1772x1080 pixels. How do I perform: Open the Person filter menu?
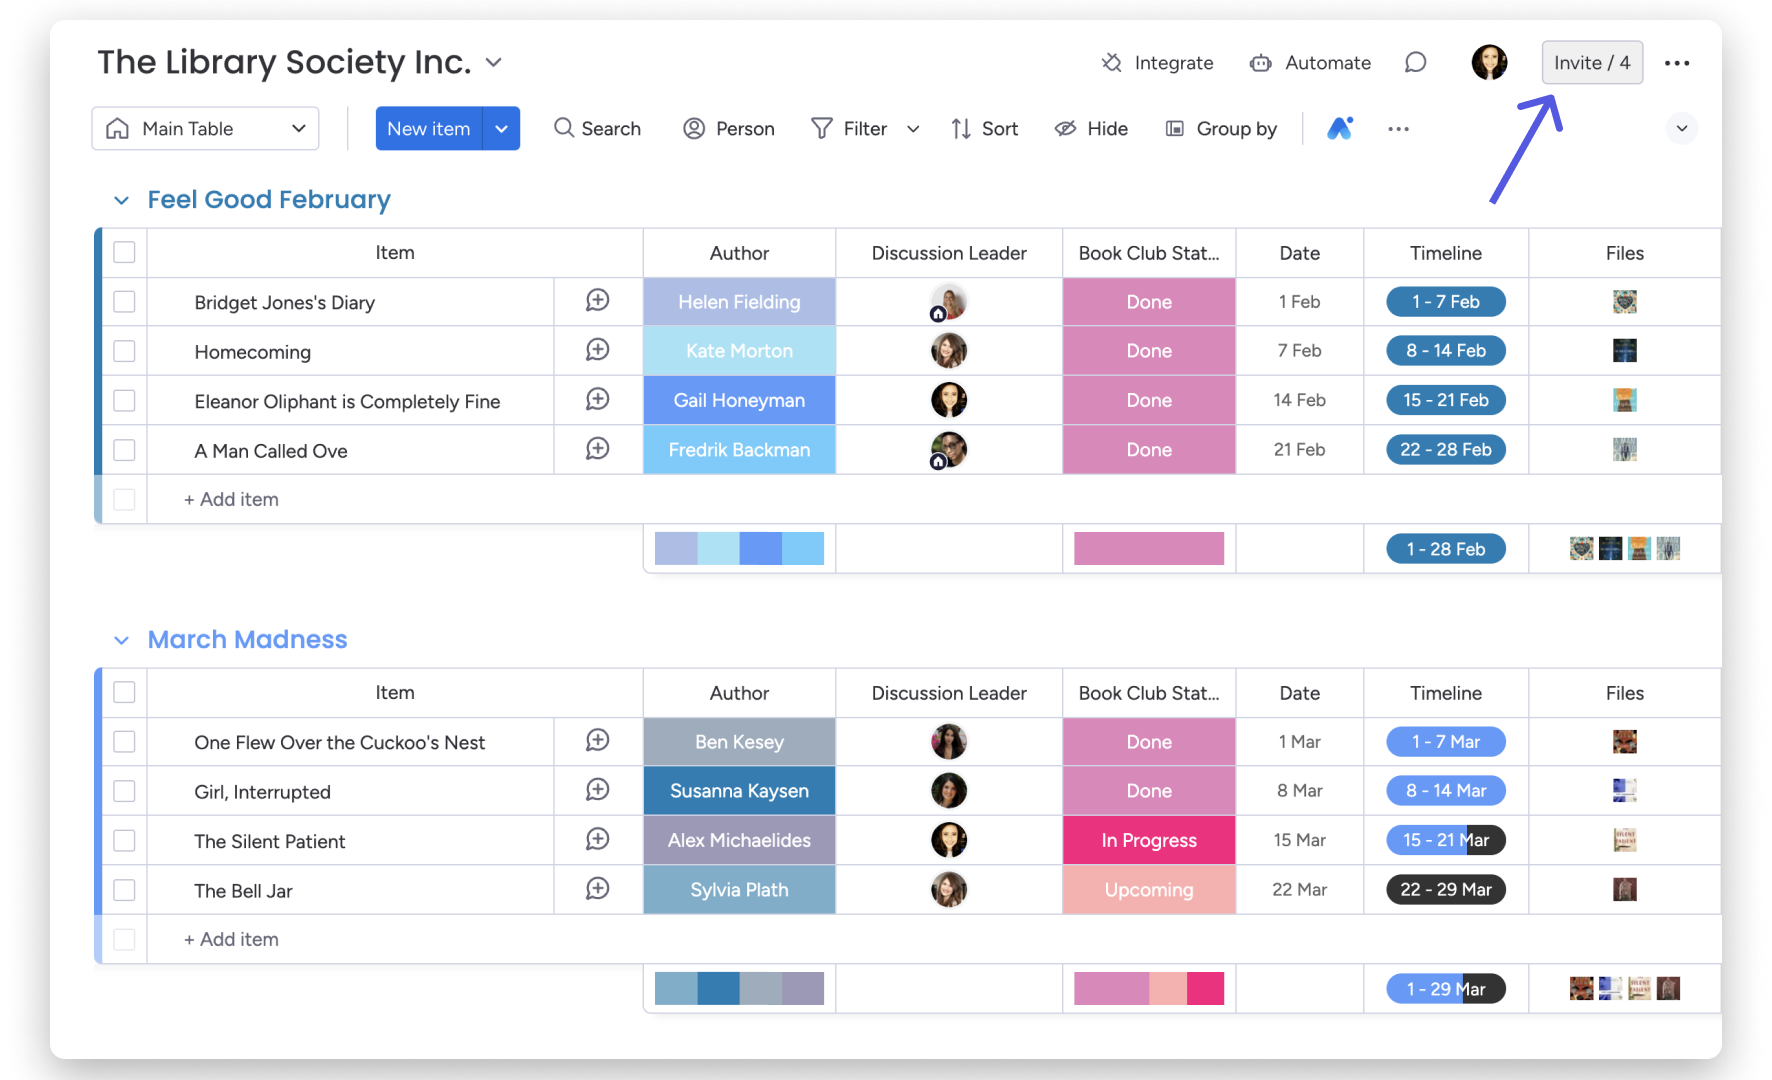point(729,128)
